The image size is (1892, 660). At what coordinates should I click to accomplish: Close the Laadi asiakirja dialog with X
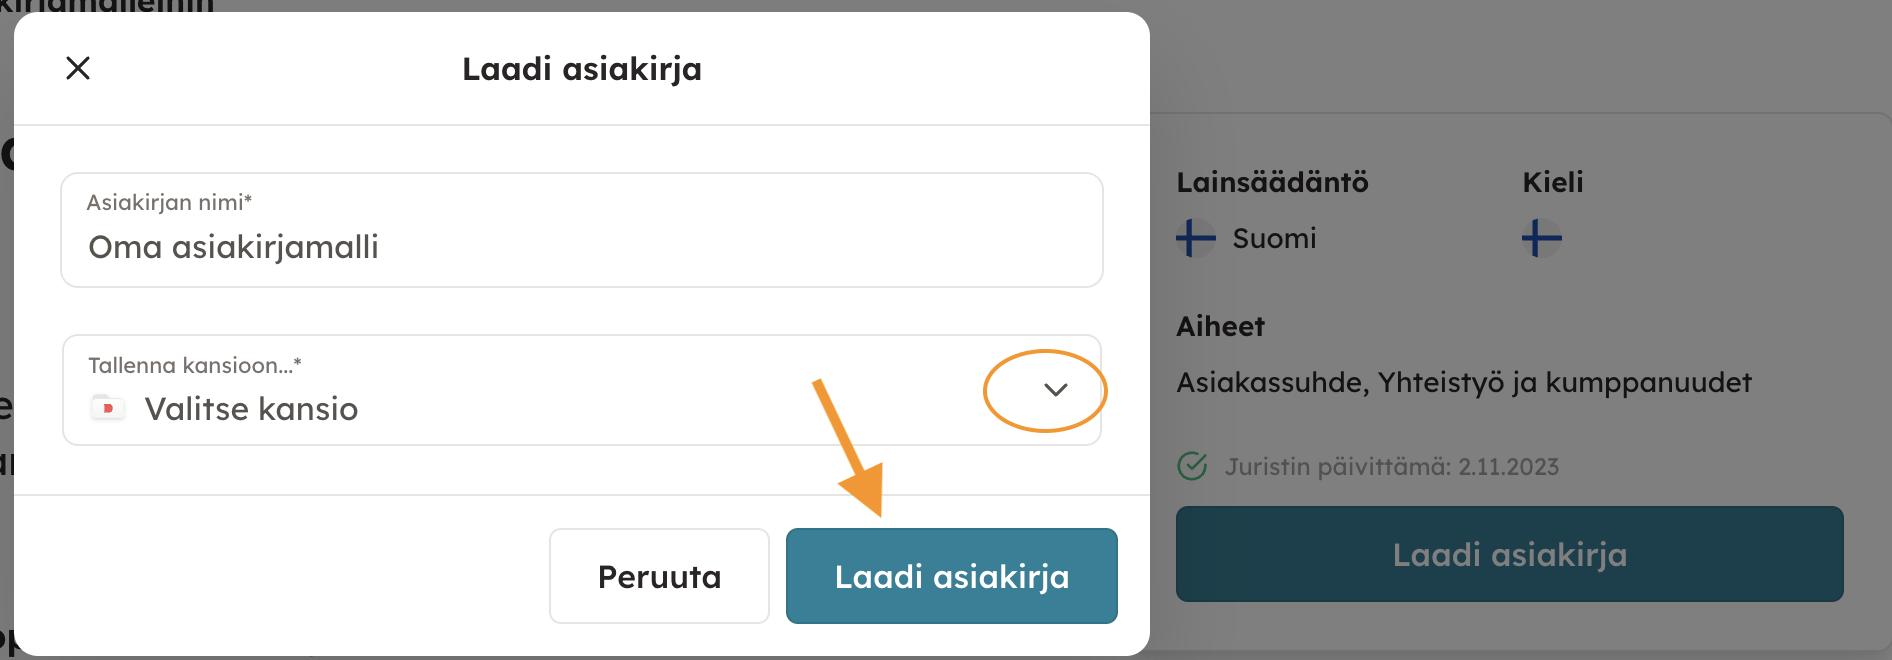(x=78, y=68)
